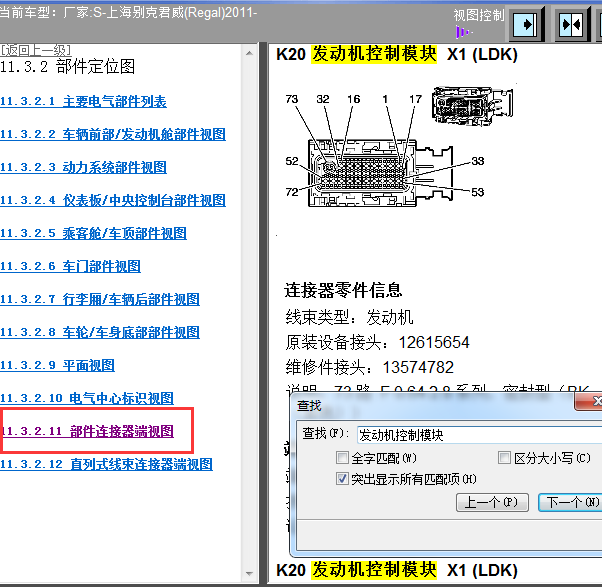Click 上一个 button in find dialog

pos(492,503)
